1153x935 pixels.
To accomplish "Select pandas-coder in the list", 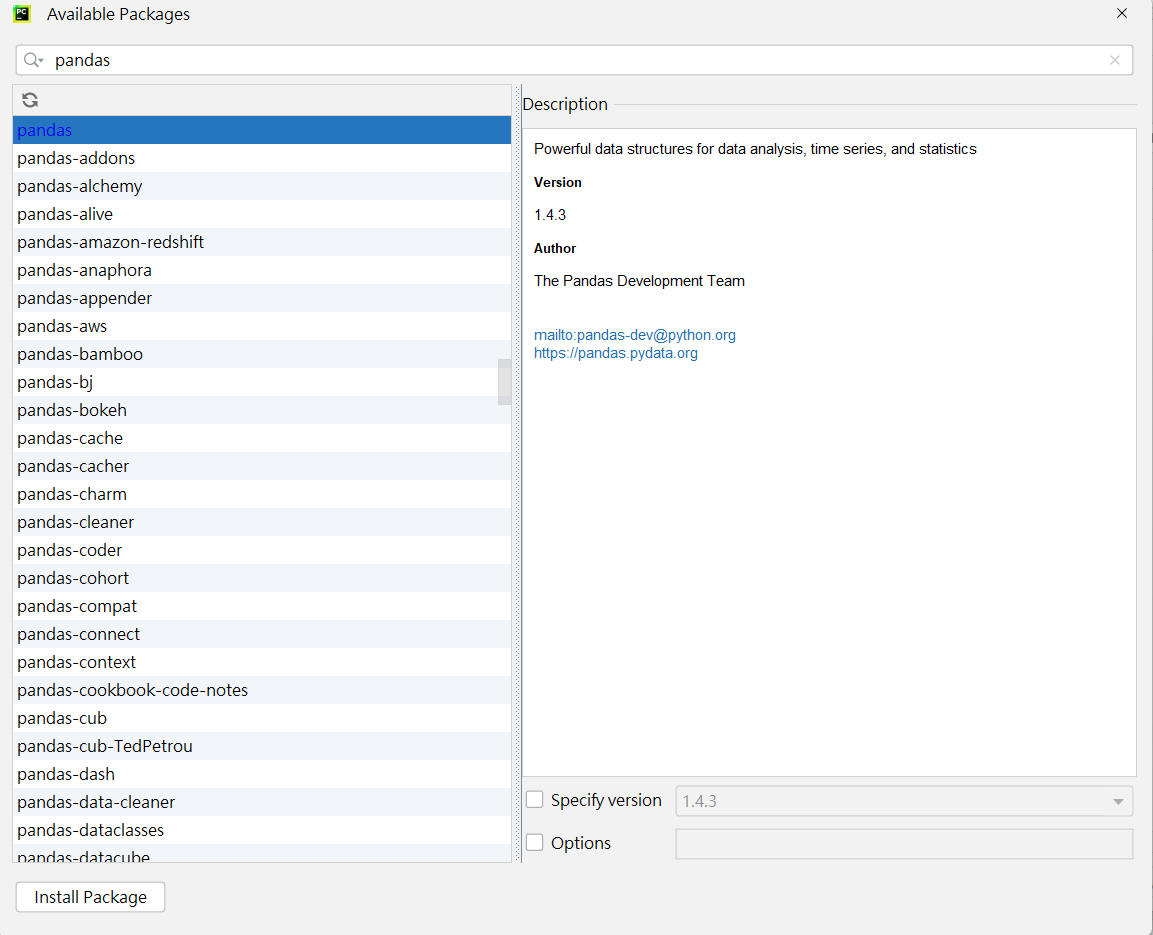I will (x=262, y=549).
